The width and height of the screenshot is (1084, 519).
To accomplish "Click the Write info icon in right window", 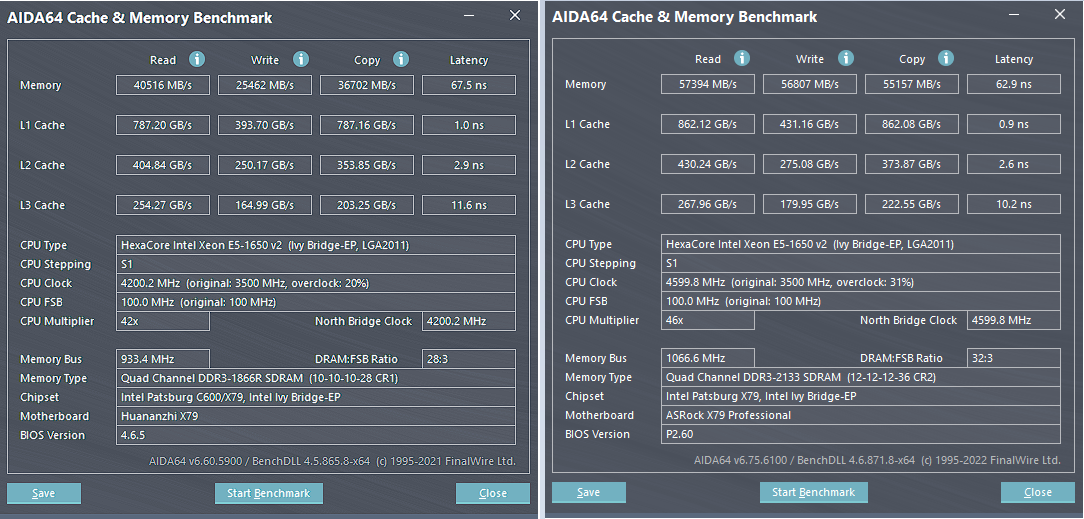I will [846, 59].
